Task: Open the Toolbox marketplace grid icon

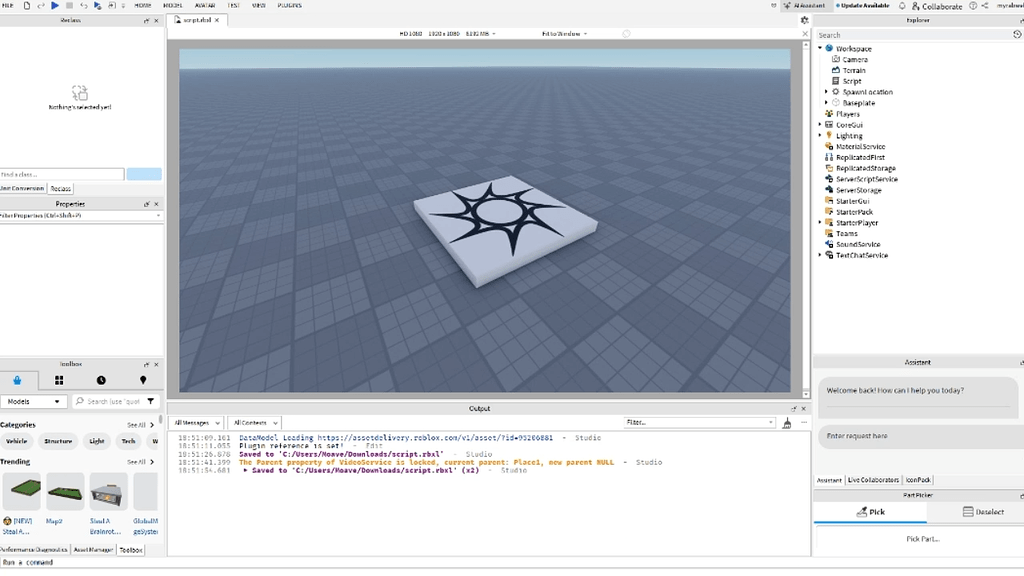Action: [x=58, y=379]
